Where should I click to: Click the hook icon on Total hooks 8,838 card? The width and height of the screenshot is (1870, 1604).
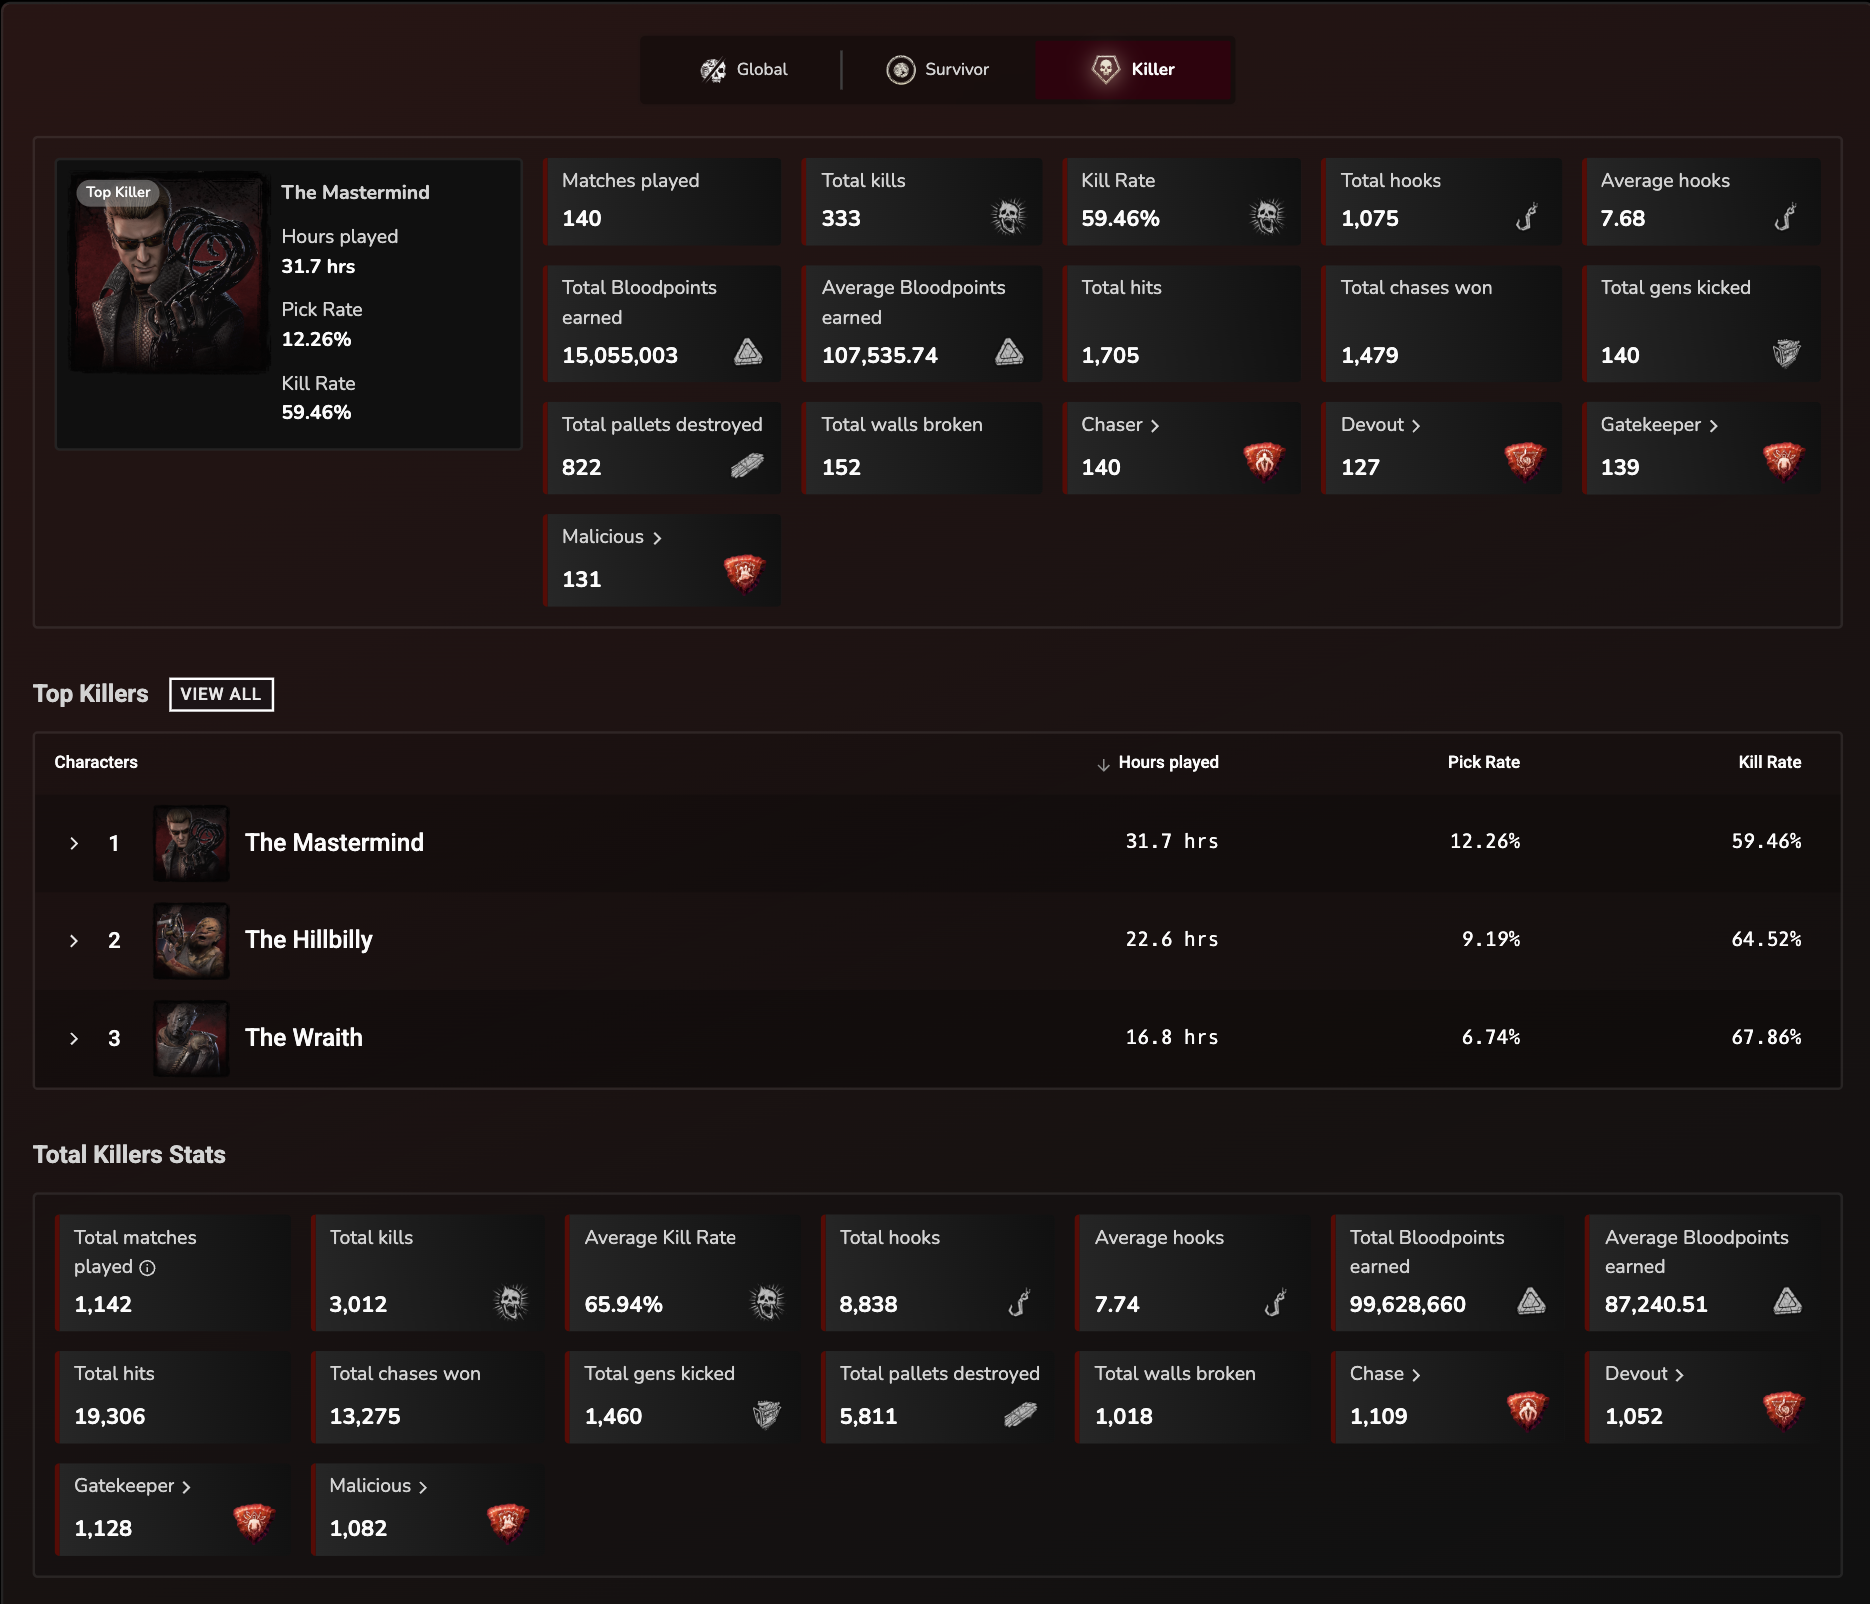coord(1019,1302)
